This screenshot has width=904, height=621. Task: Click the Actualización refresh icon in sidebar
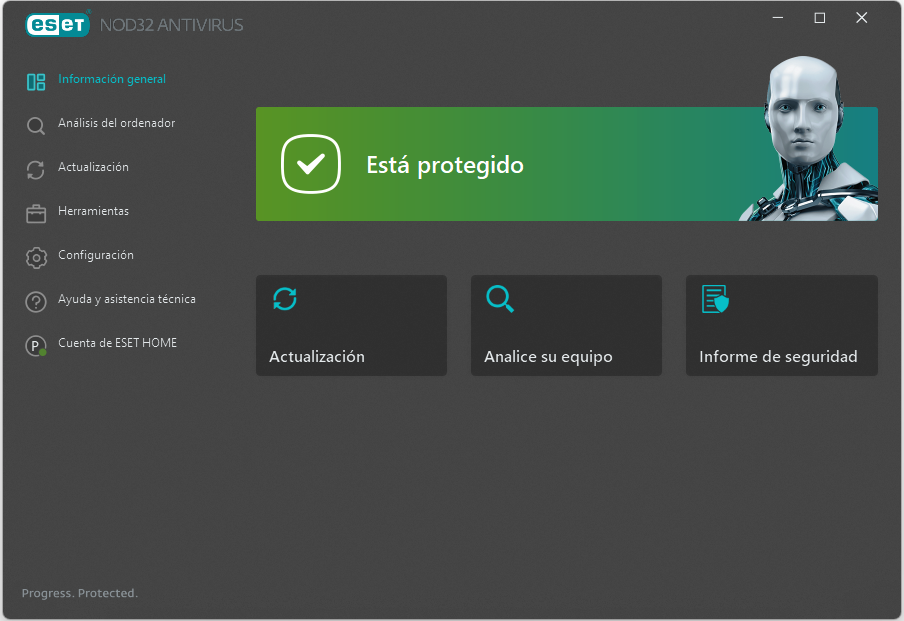tap(36, 170)
